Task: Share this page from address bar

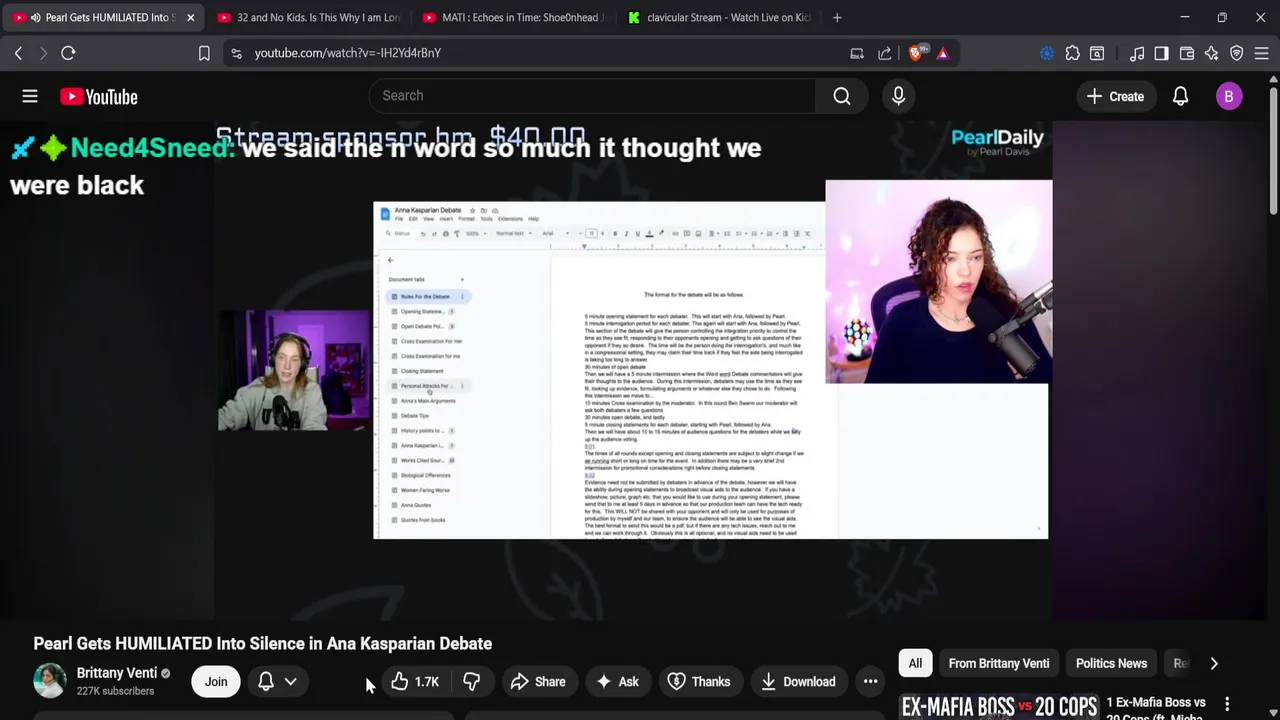Action: pyautogui.click(x=884, y=53)
